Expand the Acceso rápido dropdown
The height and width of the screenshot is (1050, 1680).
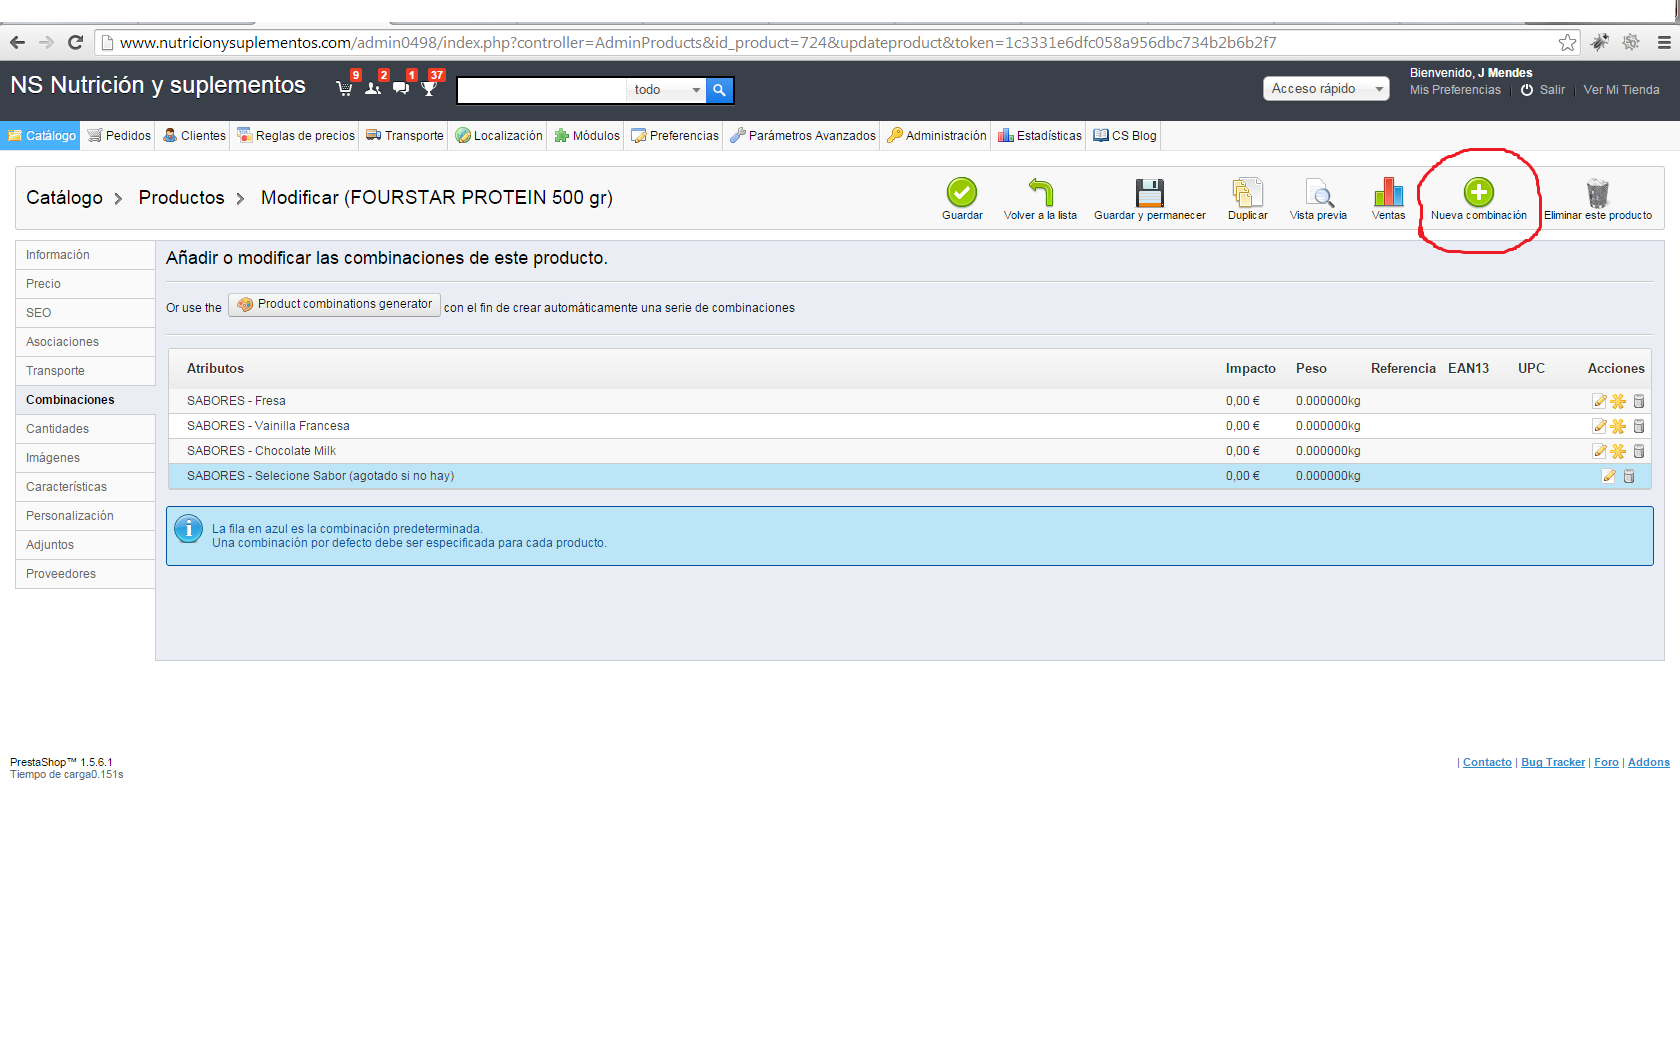[1326, 89]
